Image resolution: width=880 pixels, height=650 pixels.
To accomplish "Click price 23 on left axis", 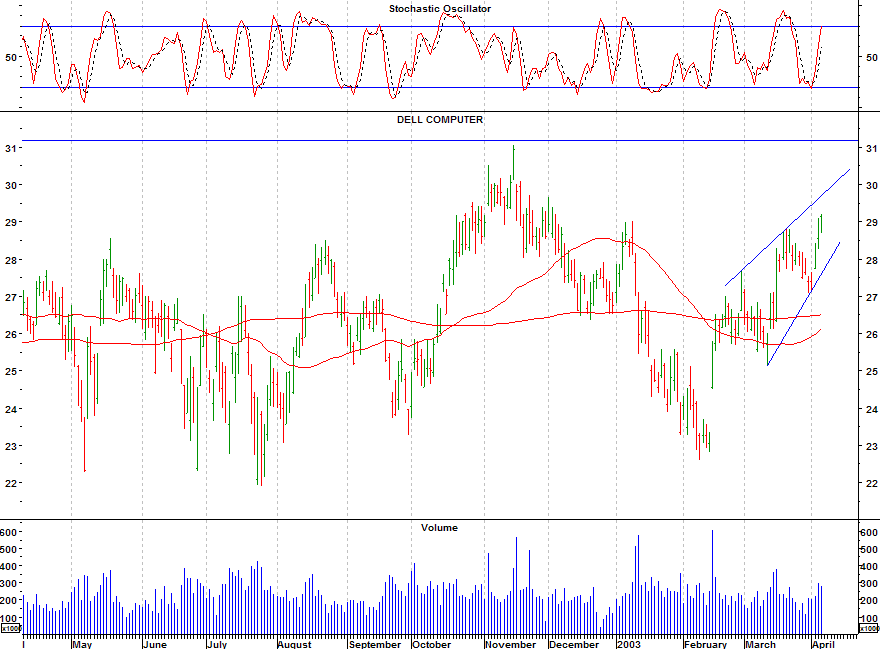I will point(11,446).
